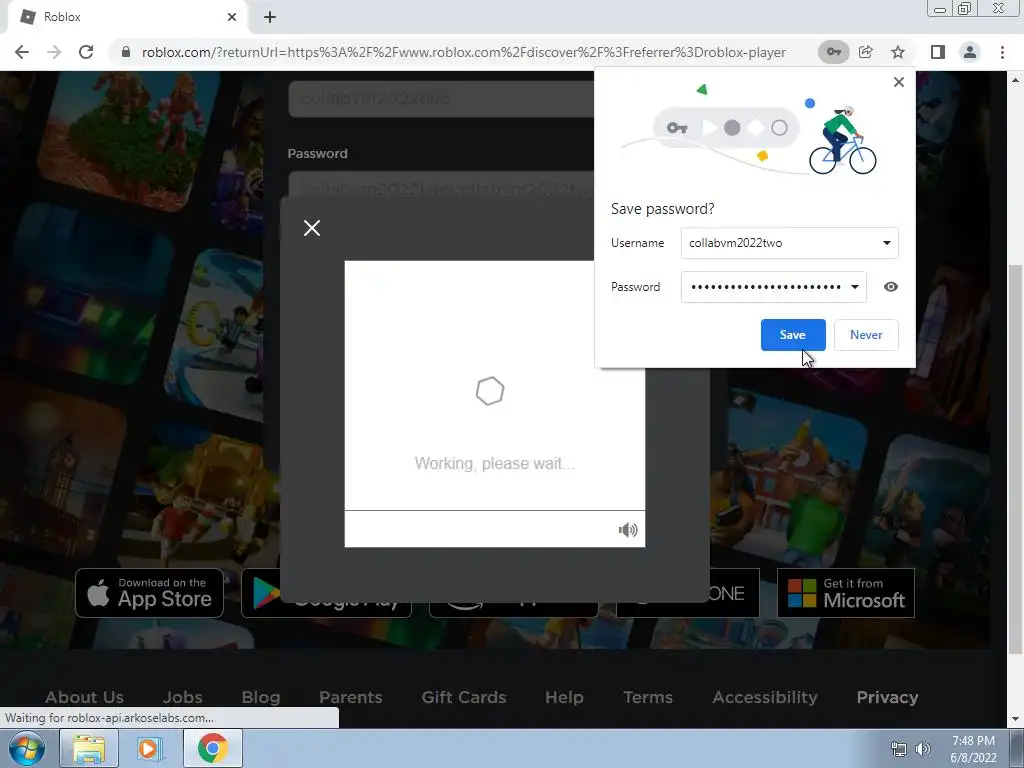Expand the Password dropdown arrow

click(x=854, y=287)
